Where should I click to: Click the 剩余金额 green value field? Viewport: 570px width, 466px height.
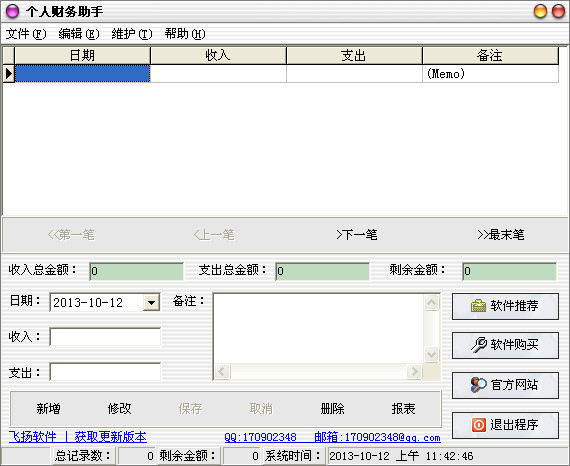click(x=509, y=271)
